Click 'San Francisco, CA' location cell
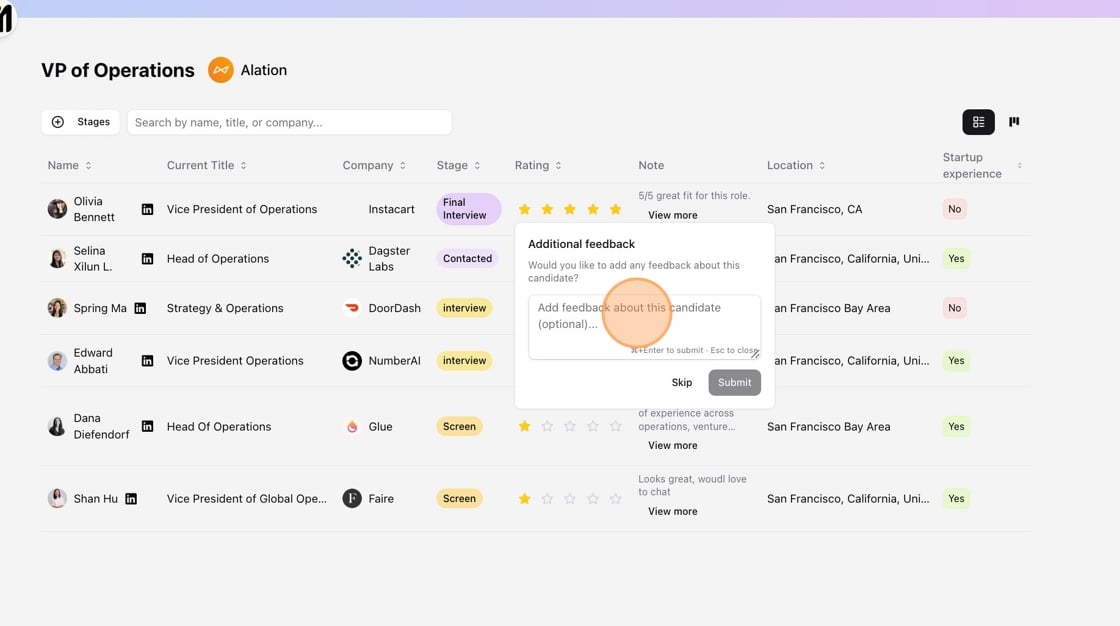Viewport: 1120px width, 626px height. click(814, 209)
